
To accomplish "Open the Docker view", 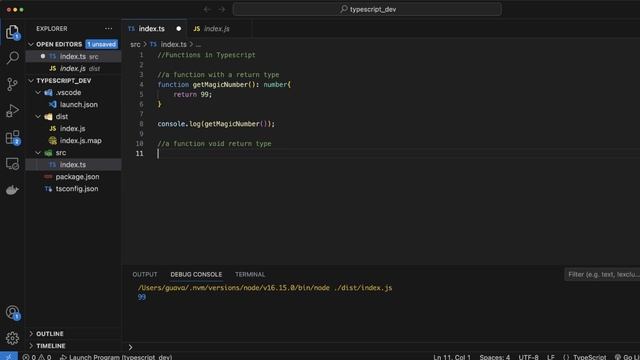I will coord(12,190).
